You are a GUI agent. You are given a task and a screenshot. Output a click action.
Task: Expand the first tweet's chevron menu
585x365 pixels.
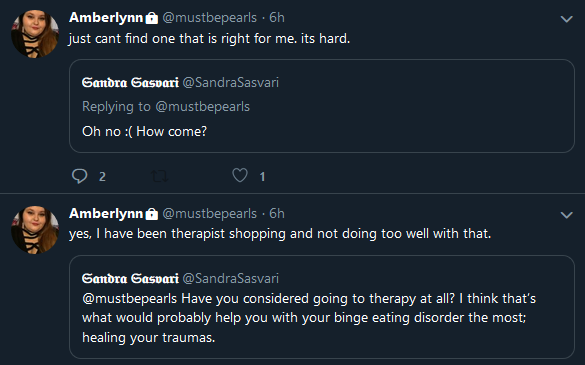(566, 19)
